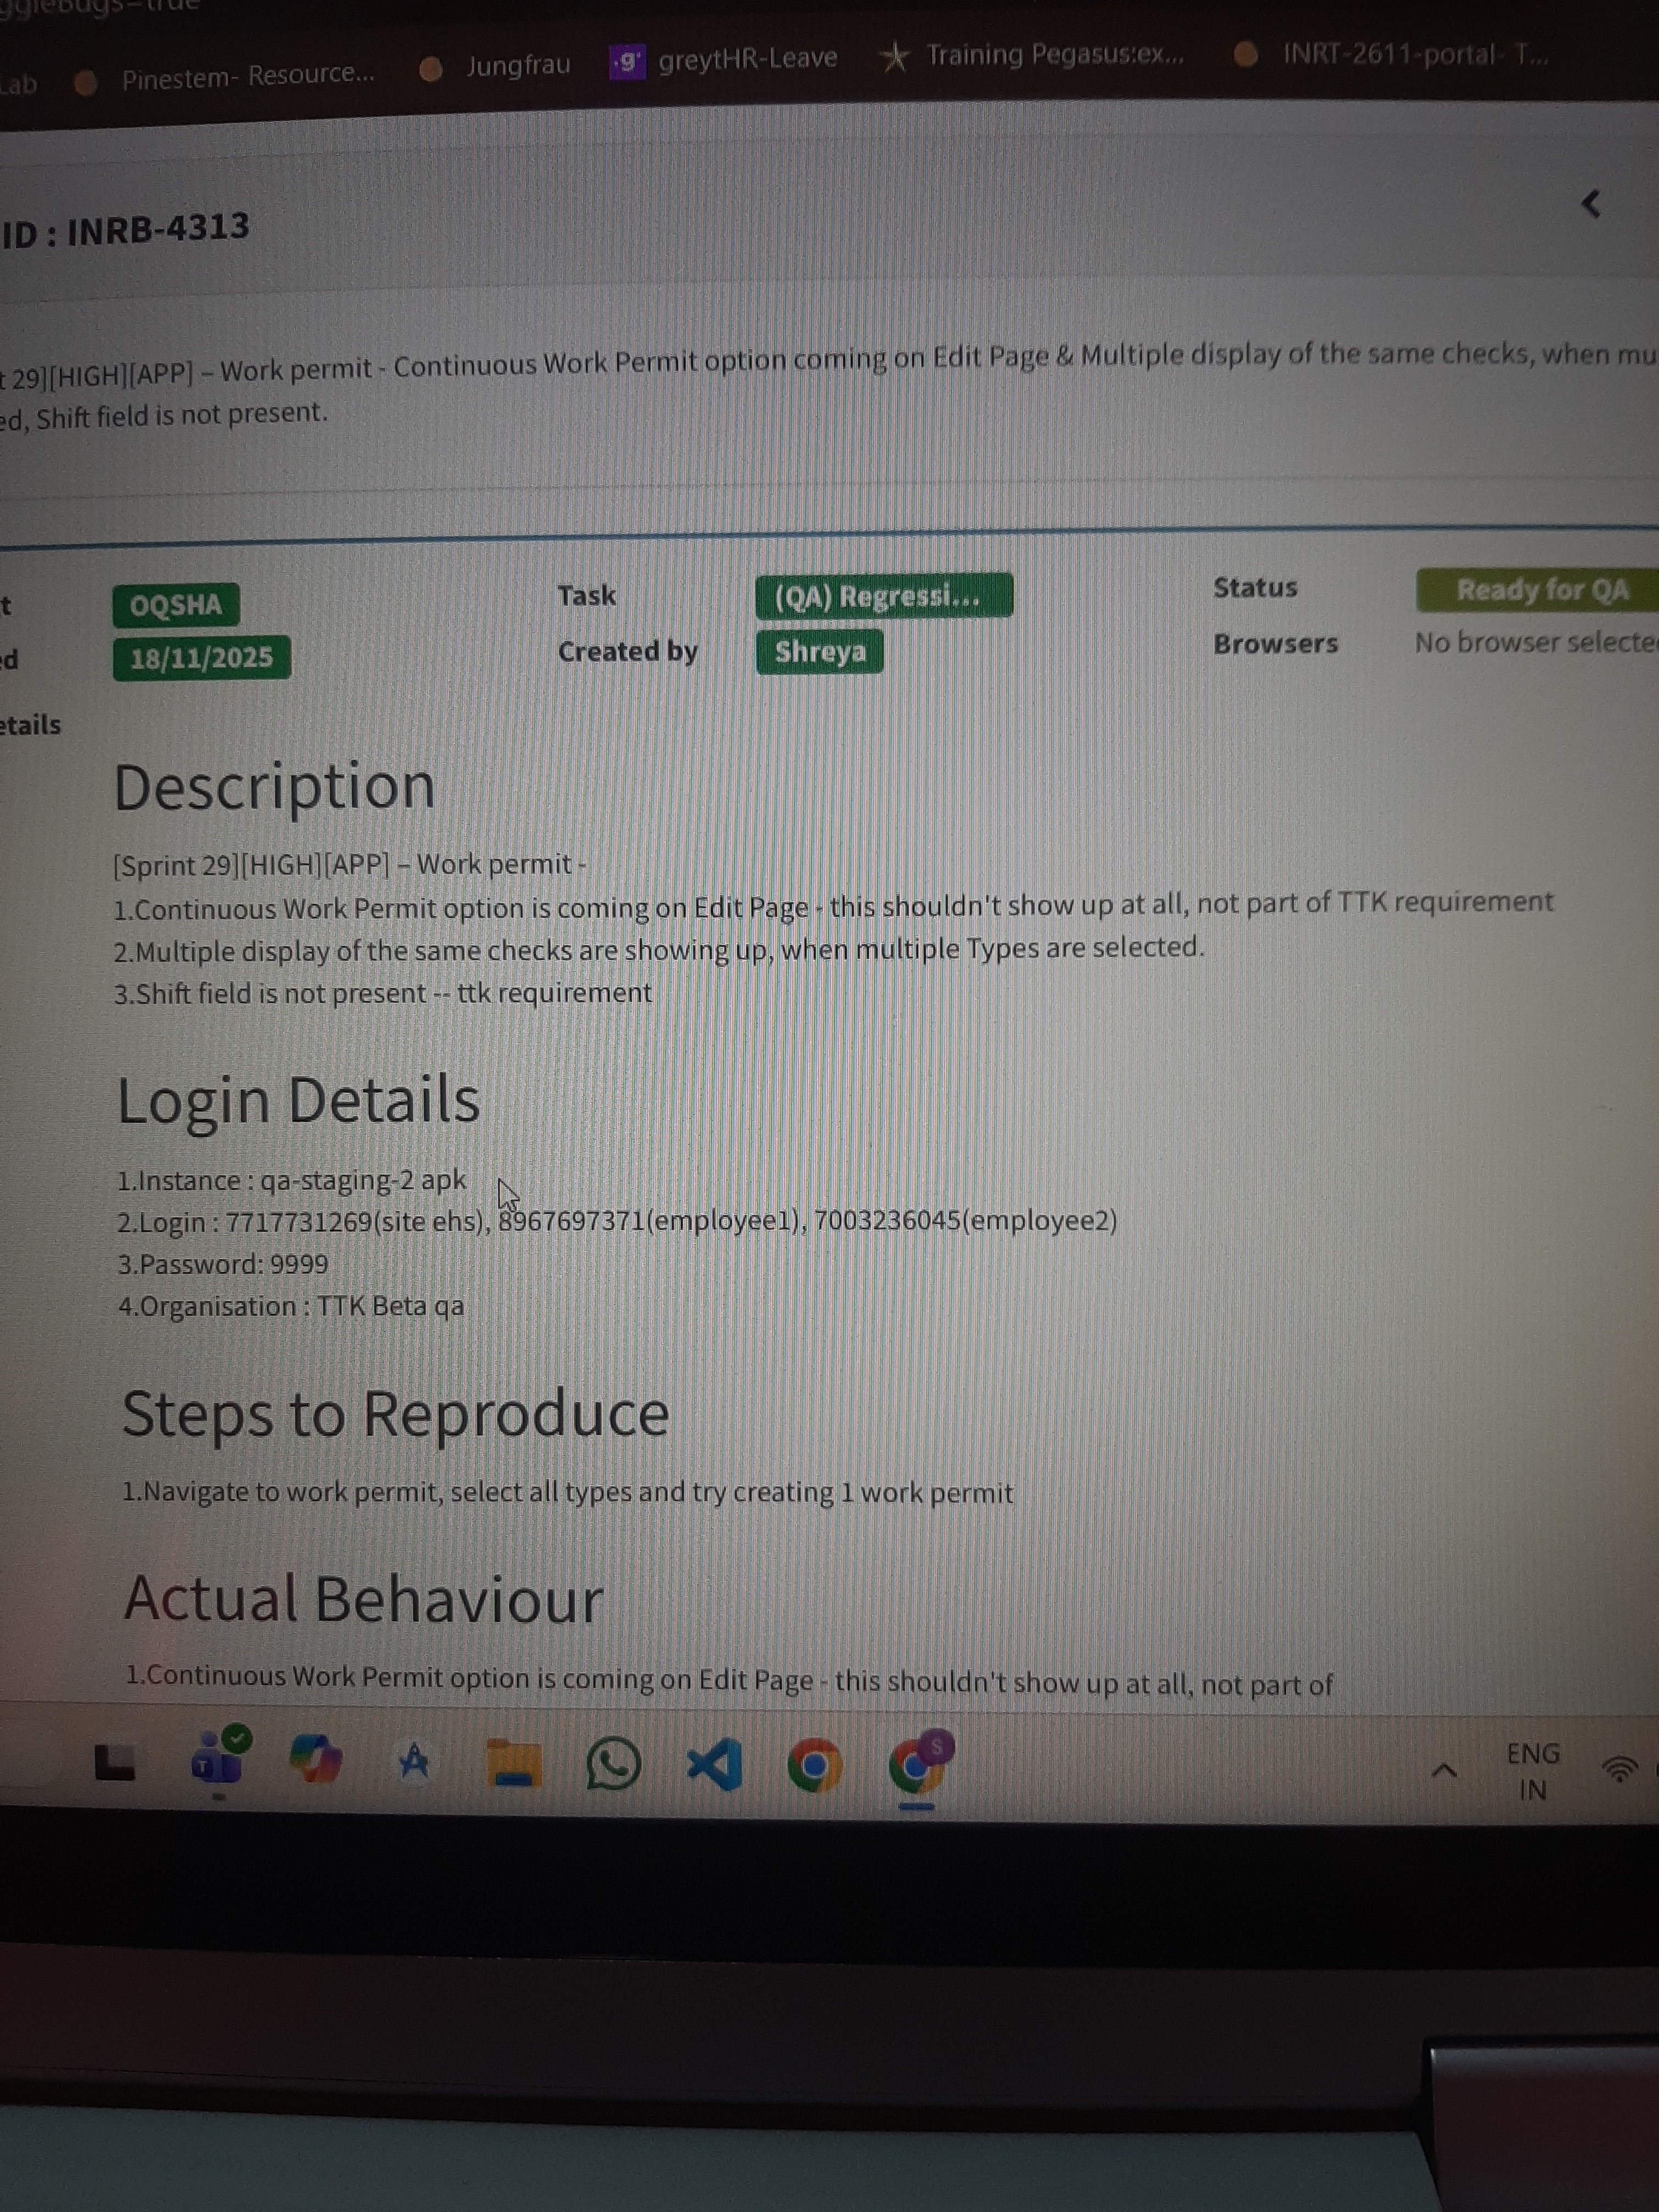Click the Wi-Fi network tray icon

1619,1770
